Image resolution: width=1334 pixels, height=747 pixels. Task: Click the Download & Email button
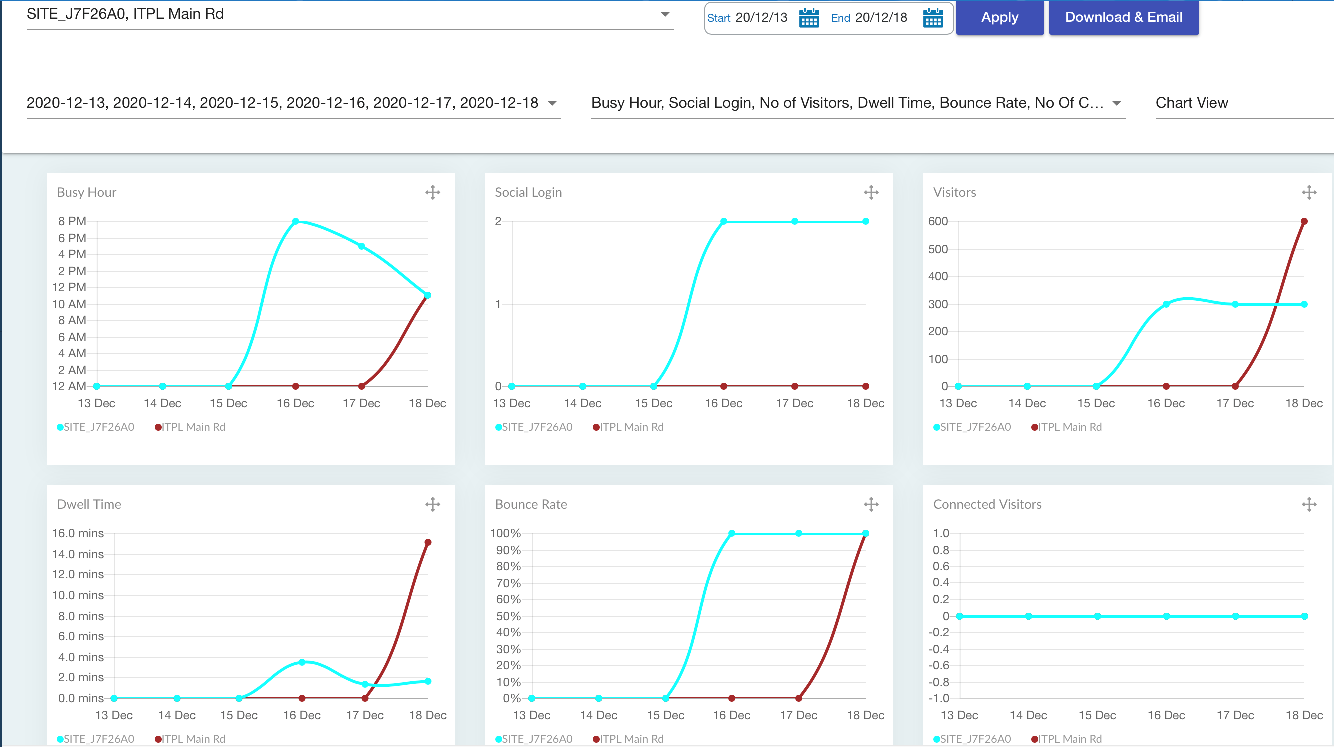tap(1123, 17)
